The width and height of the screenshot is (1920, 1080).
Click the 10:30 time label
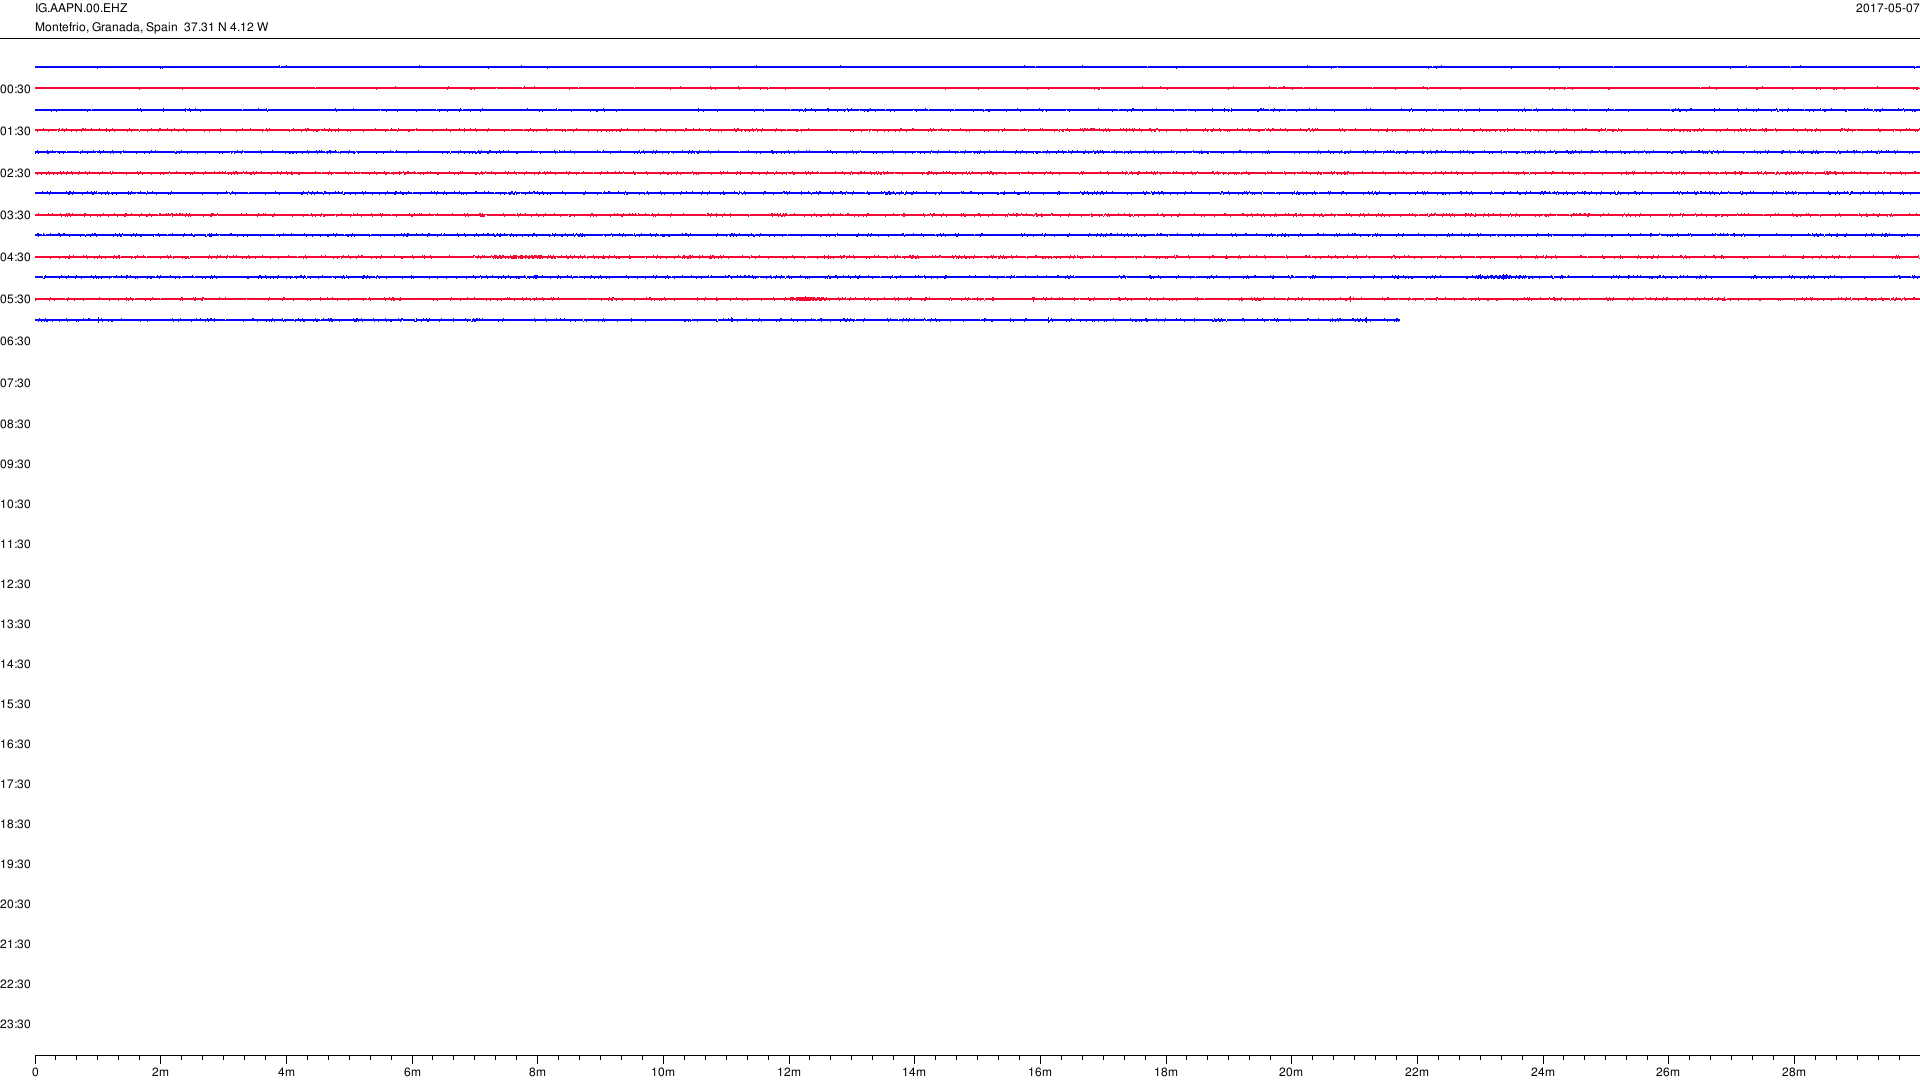coord(15,504)
